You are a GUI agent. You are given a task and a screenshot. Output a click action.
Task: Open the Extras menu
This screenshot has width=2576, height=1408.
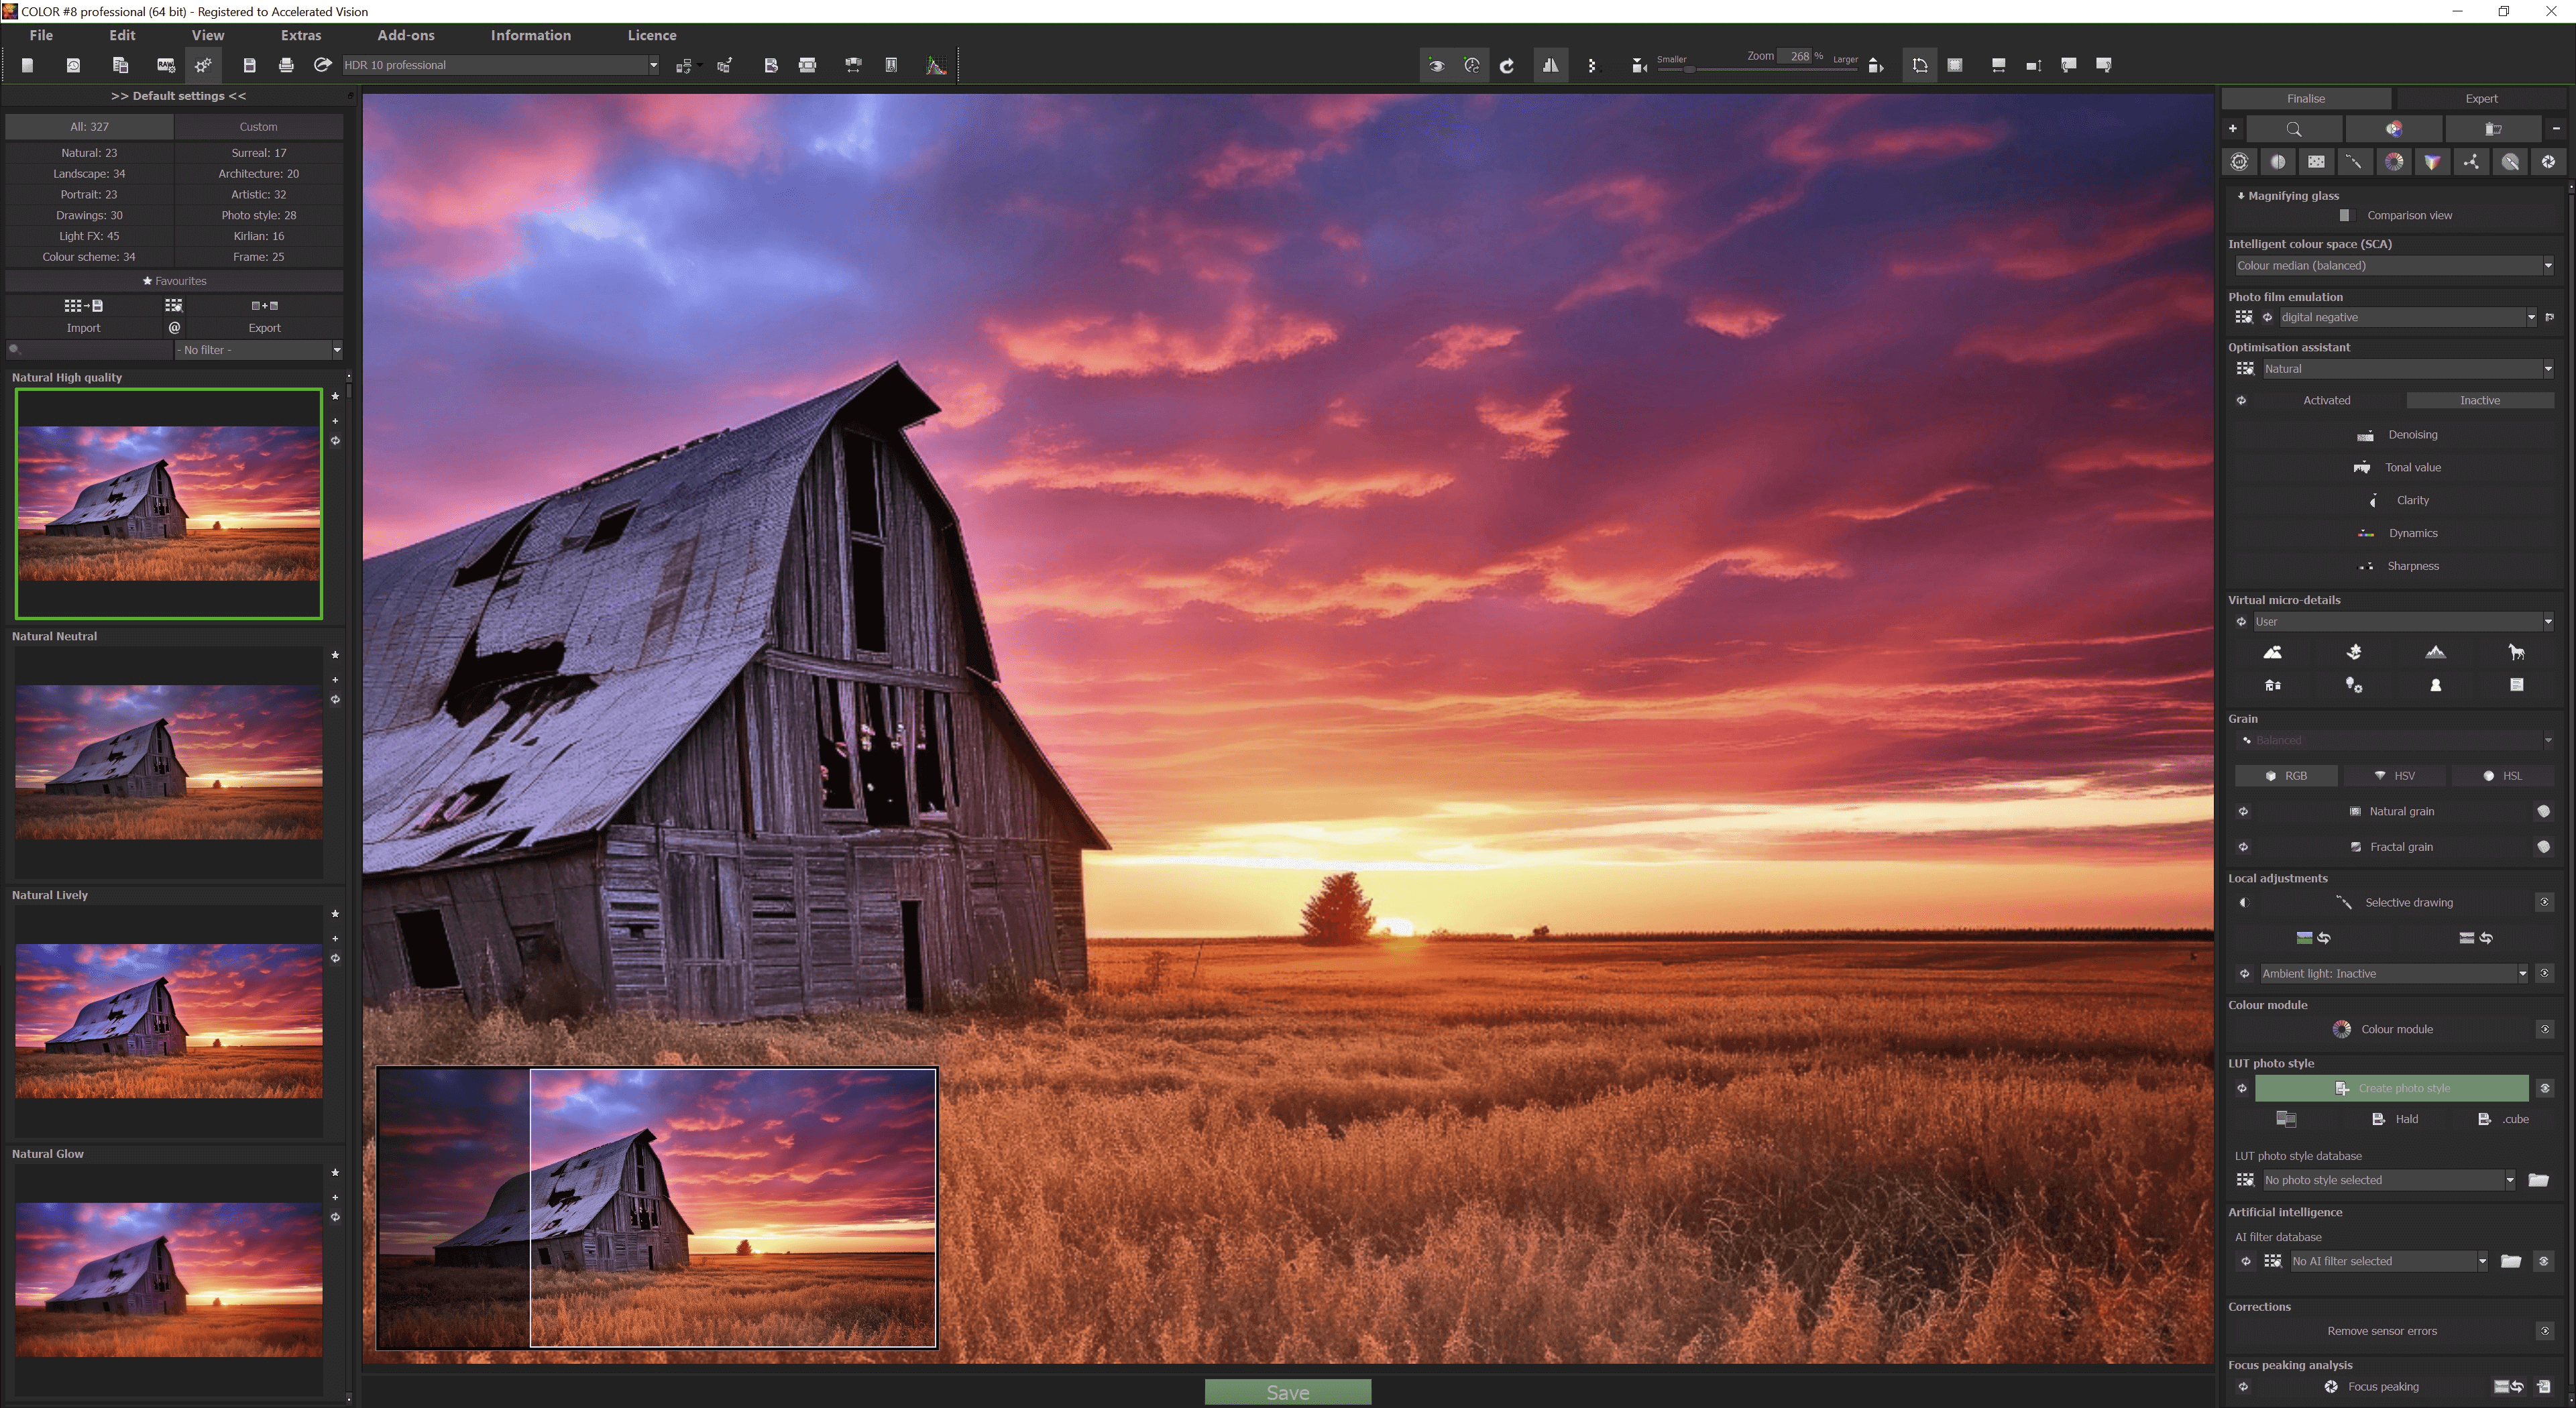pyautogui.click(x=300, y=35)
